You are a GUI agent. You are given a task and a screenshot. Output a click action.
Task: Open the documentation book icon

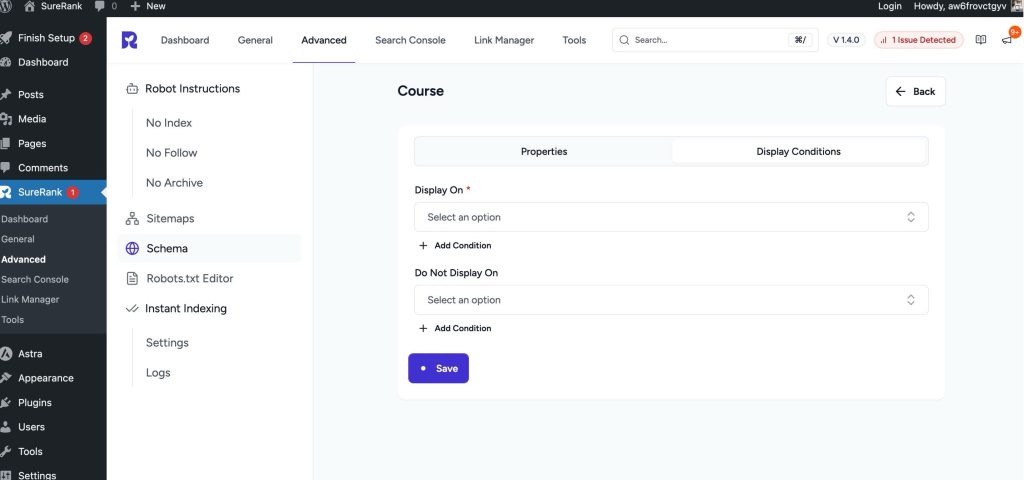point(981,40)
